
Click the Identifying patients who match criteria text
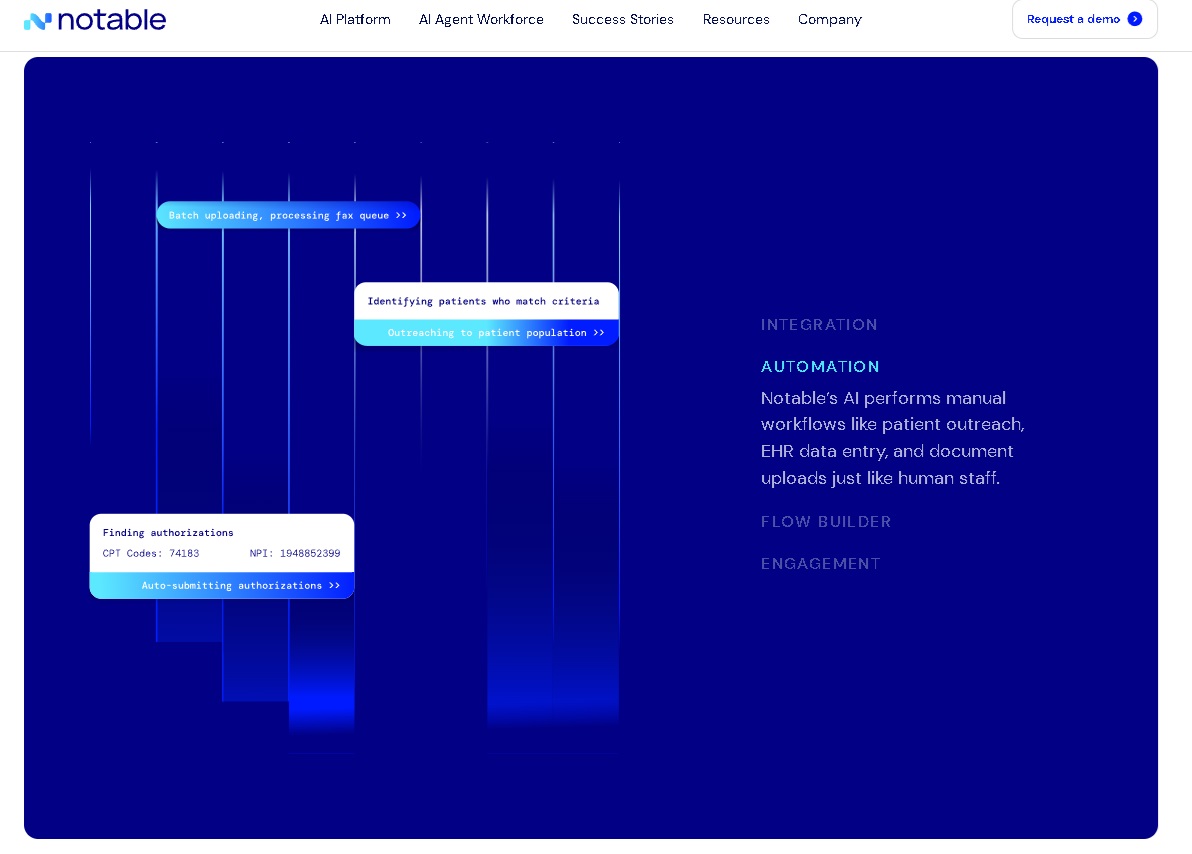point(483,301)
